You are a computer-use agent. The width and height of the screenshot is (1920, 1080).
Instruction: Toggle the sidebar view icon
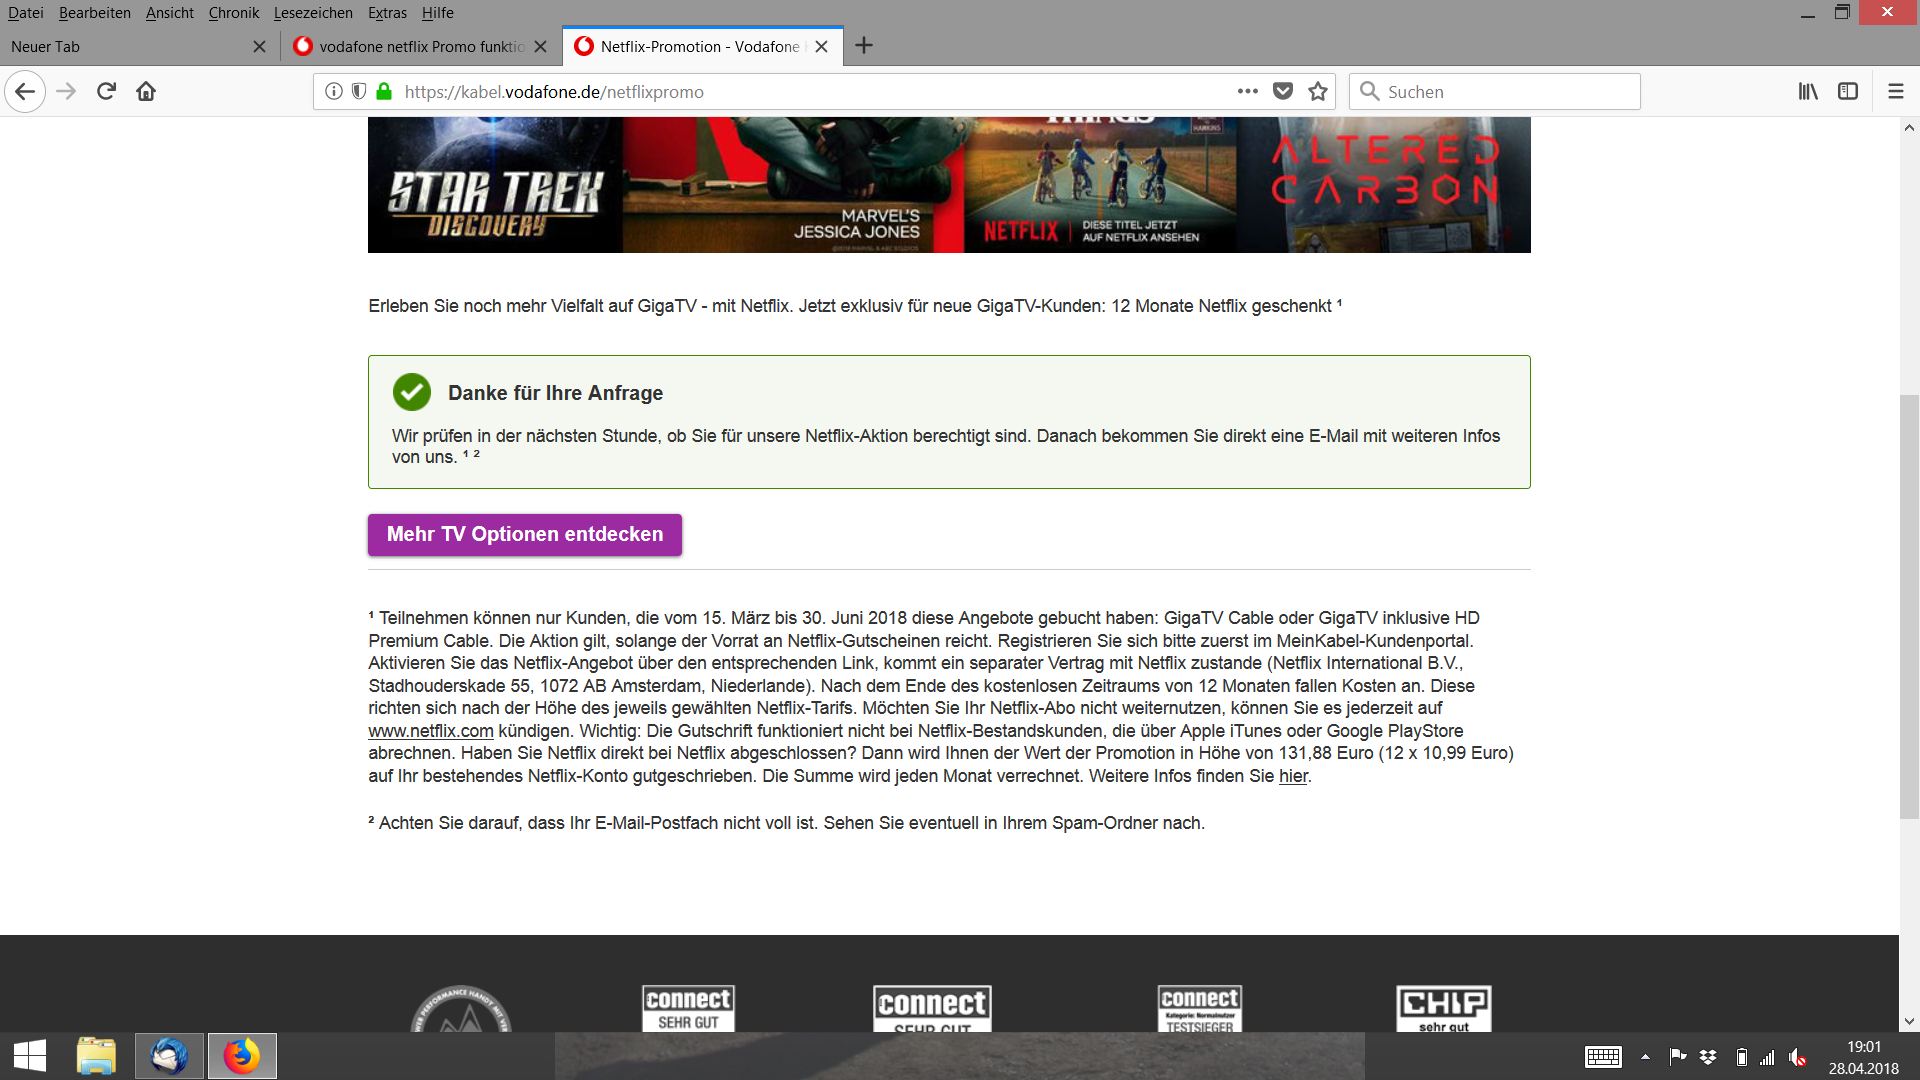pos(1848,91)
